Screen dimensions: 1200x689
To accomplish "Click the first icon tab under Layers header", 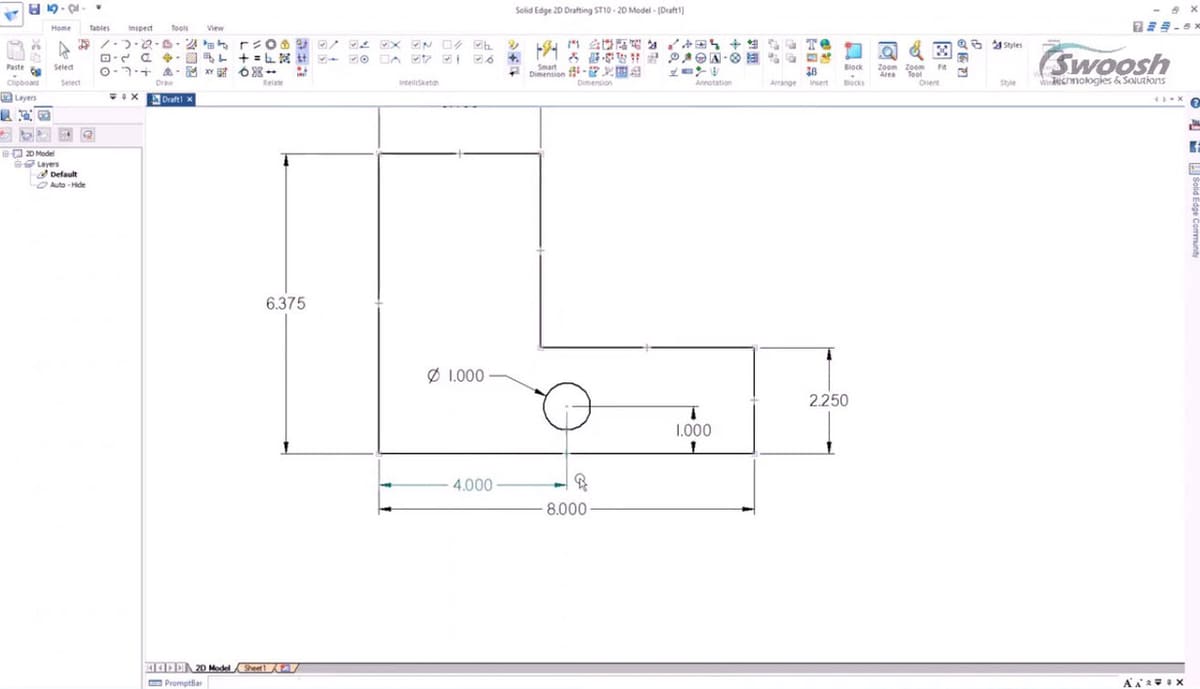I will (x=6, y=115).
